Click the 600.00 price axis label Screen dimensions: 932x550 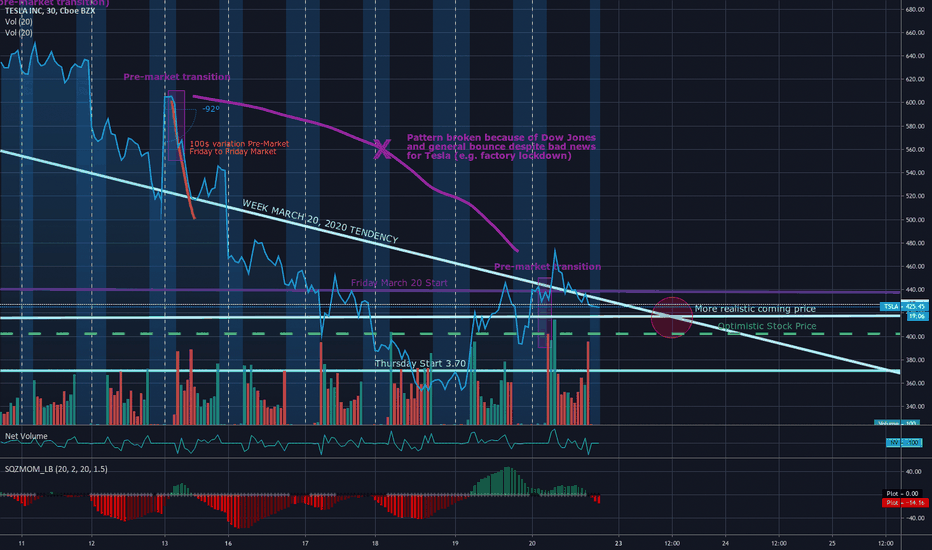[915, 103]
